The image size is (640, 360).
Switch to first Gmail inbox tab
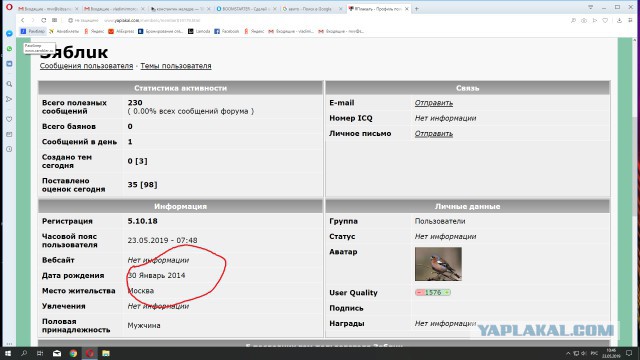tap(48, 9)
